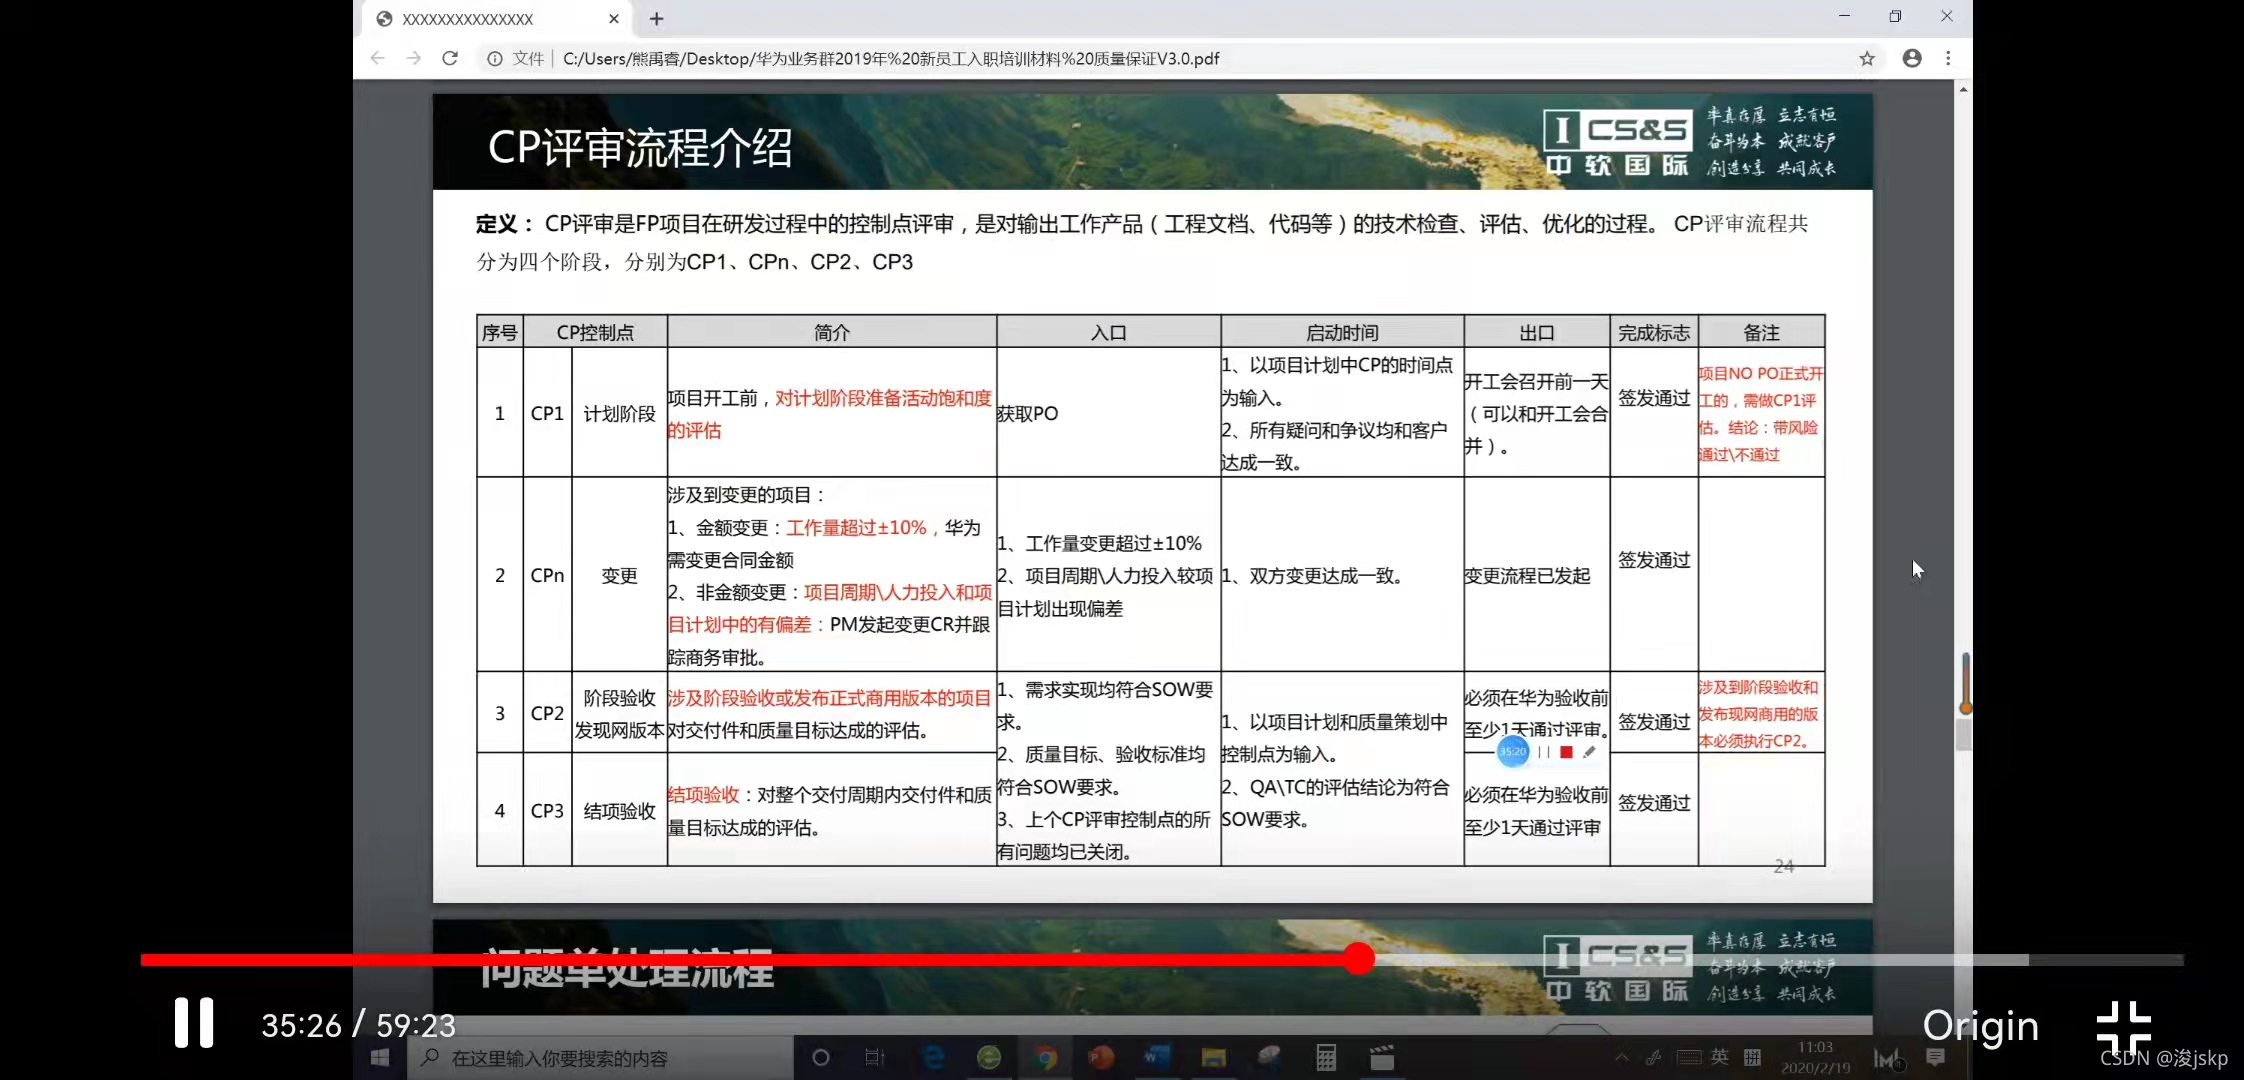This screenshot has height=1080, width=2244.
Task: Open PowerPoint from the taskbar
Action: tap(1101, 1058)
